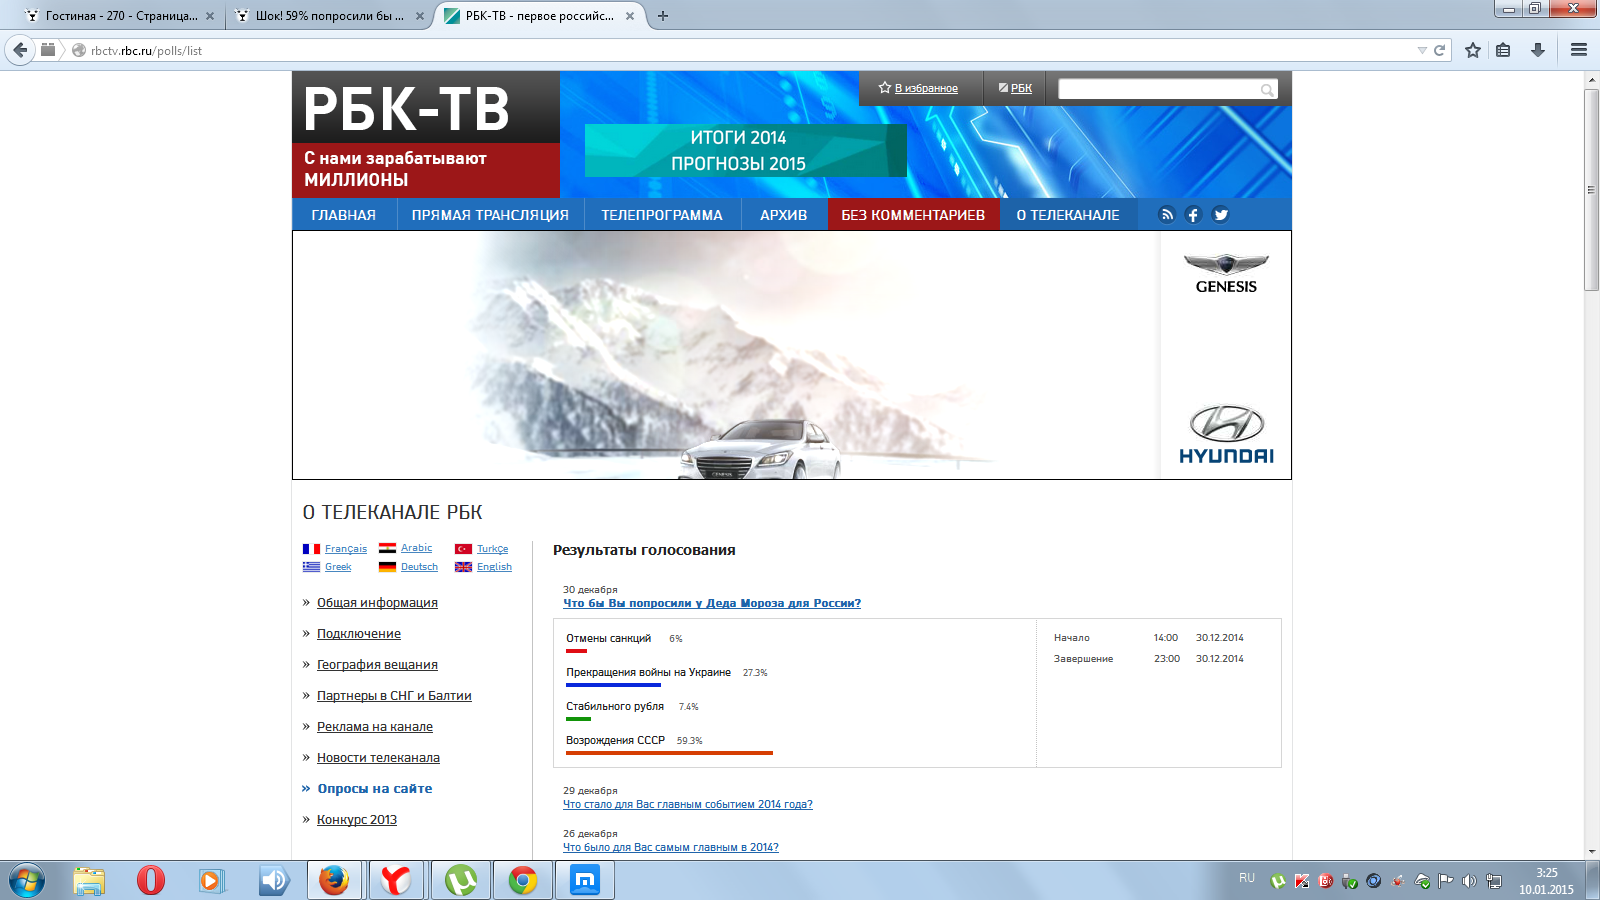Click the РБК-ТВ logo
The height and width of the screenshot is (900, 1600).
click(407, 108)
